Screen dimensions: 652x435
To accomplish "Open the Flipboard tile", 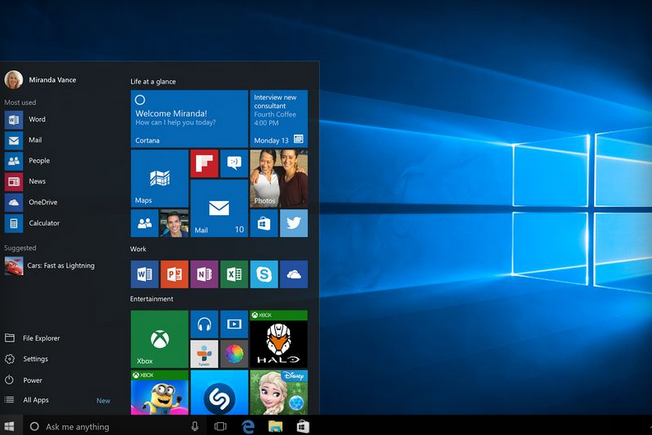I will pos(204,164).
